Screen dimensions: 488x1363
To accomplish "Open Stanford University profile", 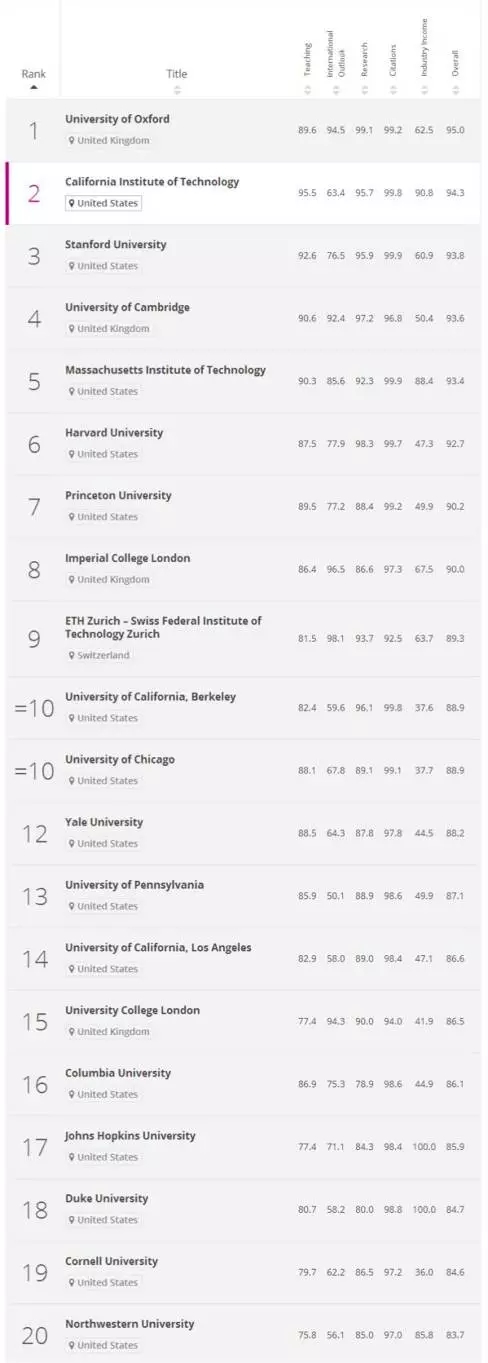I will coord(115,245).
